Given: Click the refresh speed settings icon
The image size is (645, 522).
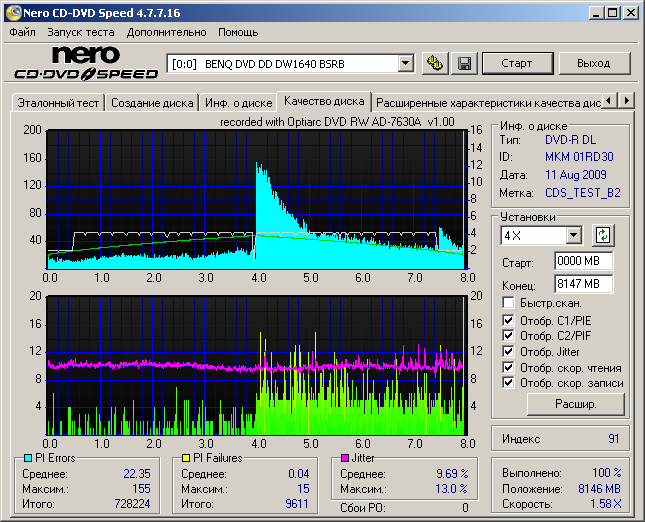Looking at the screenshot, I should point(603,235).
